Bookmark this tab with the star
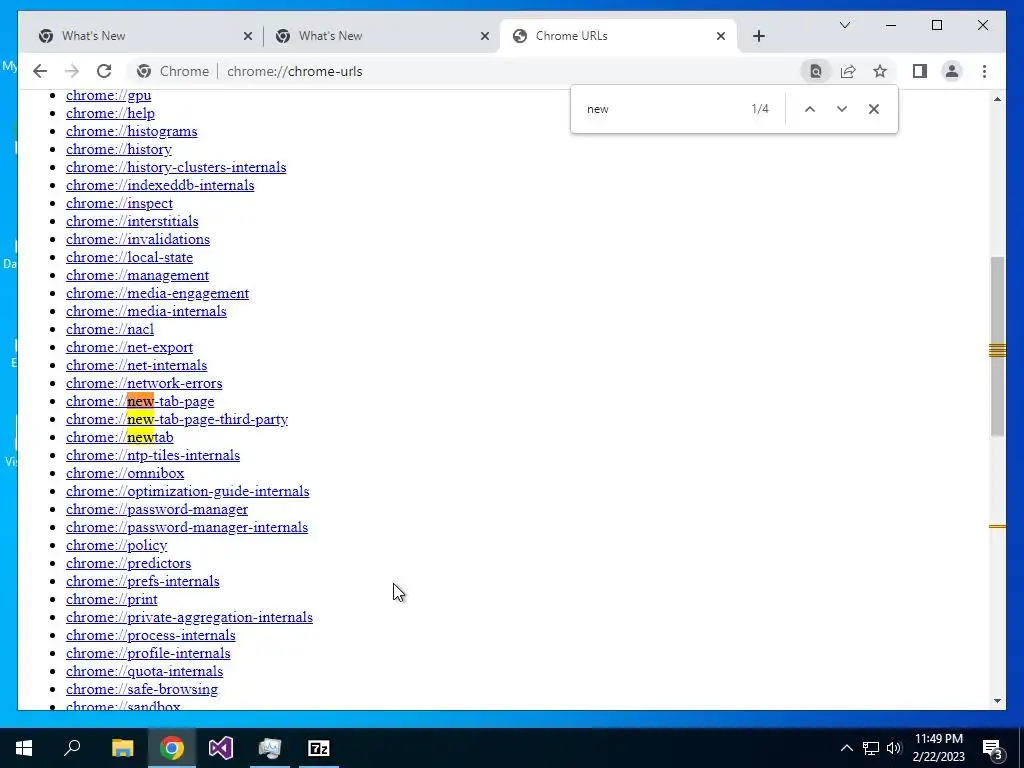1024x768 pixels. (880, 71)
